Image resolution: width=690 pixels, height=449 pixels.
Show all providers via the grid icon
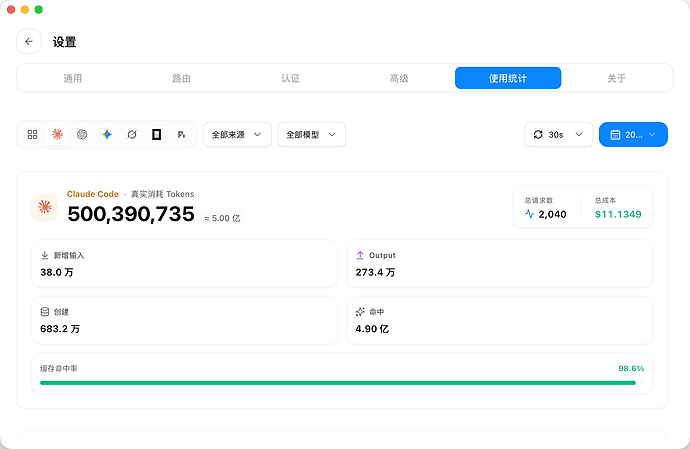click(x=33, y=134)
